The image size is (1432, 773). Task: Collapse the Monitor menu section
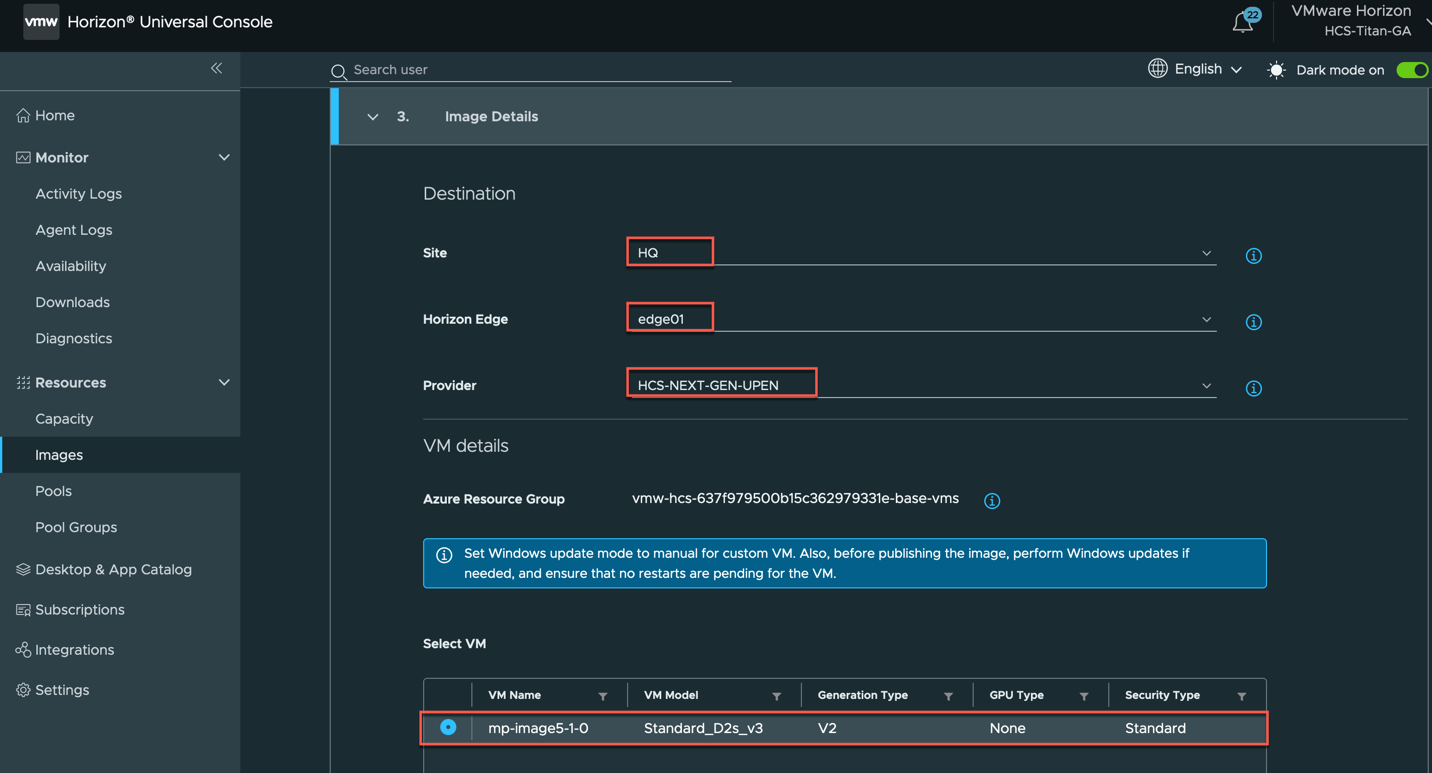click(x=224, y=158)
